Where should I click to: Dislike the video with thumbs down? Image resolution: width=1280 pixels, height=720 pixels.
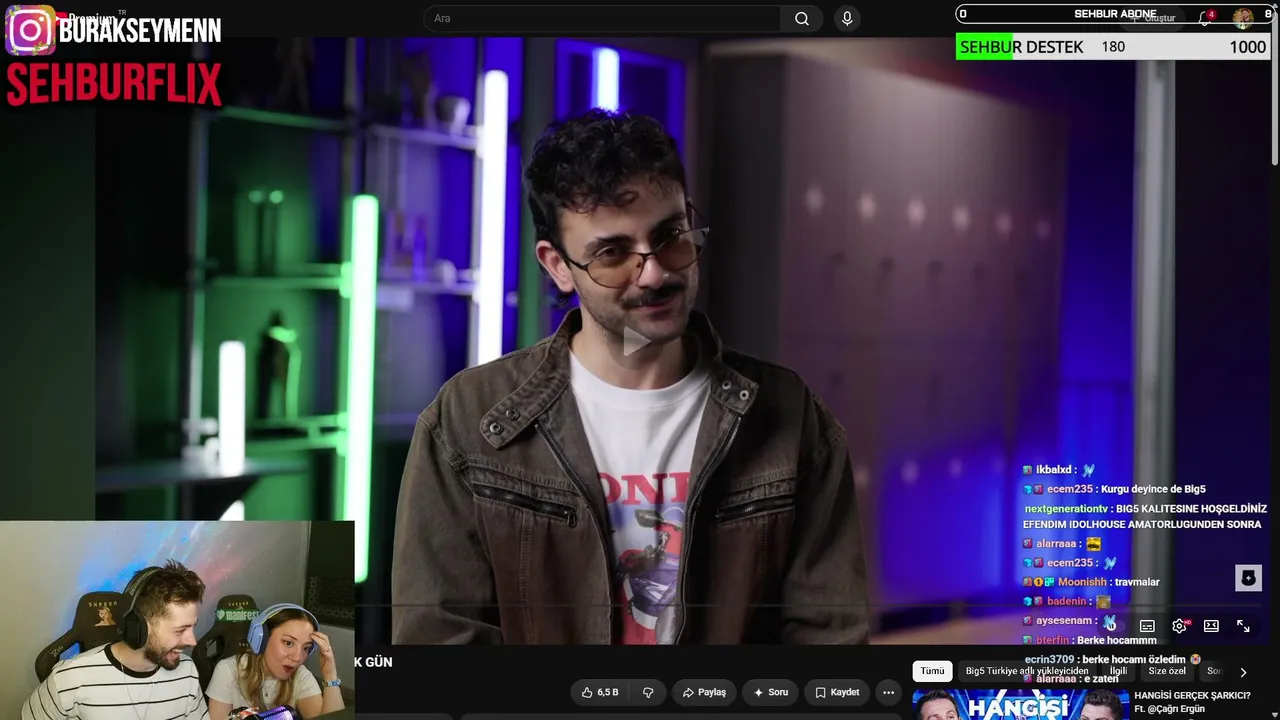point(648,692)
